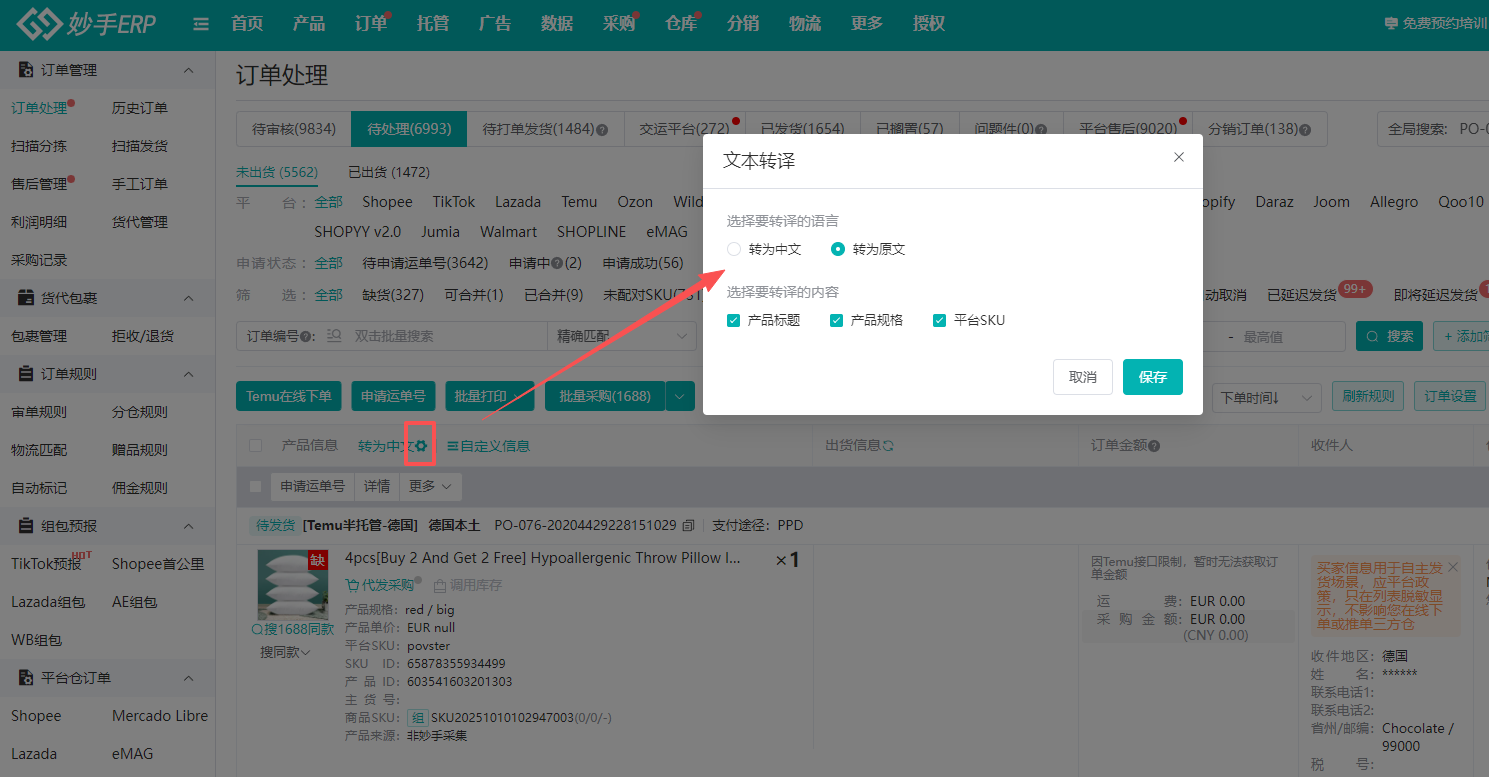Viewport: 1489px width, 777px height.
Task: Close the 文本转译 dialog with X
Action: (x=1179, y=157)
